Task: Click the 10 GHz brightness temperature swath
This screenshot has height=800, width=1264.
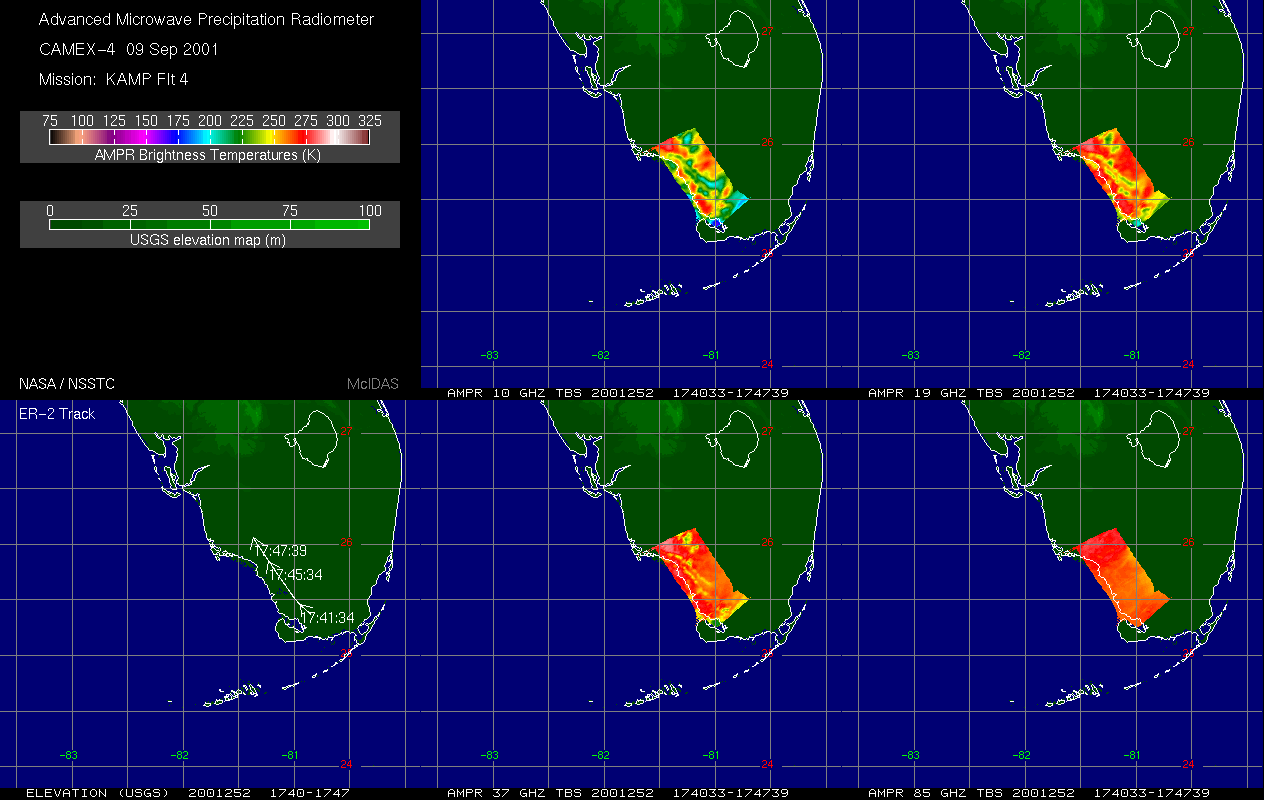Action: click(x=700, y=178)
